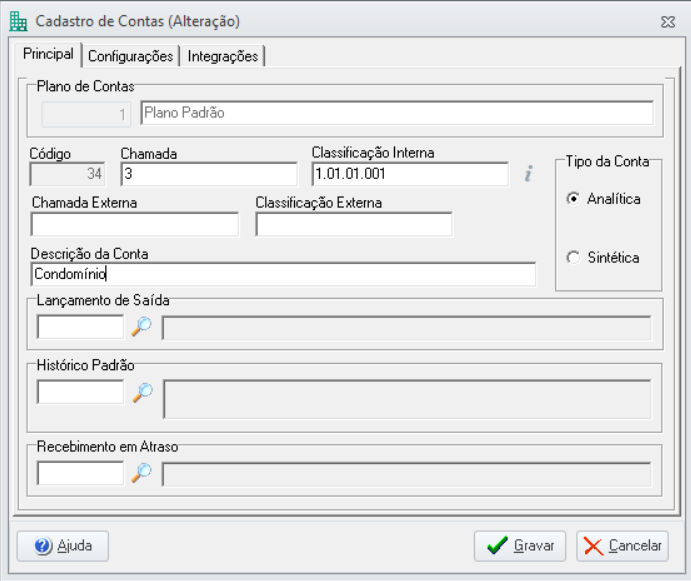Select the Principal tab
The image size is (691, 581).
tap(48, 54)
